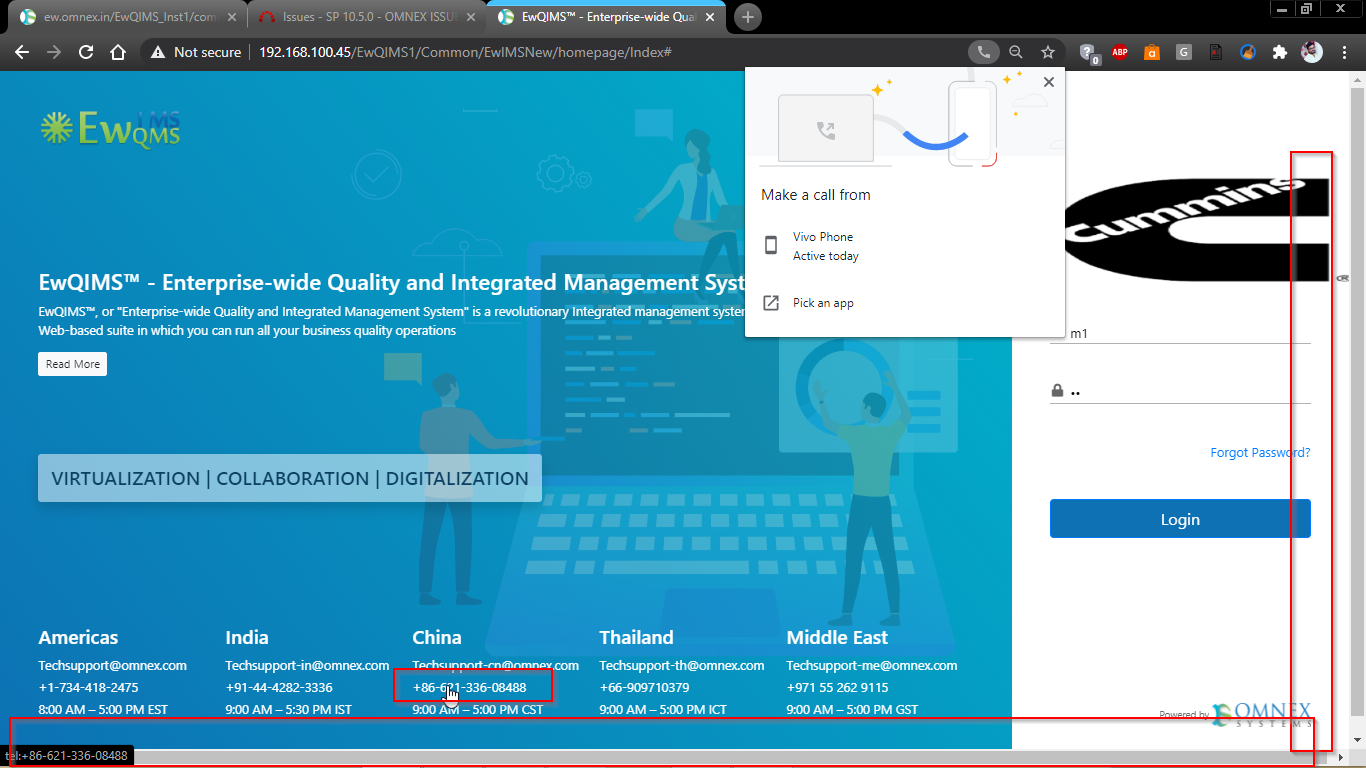Open the grey G extension icon
The image size is (1366, 768).
[x=1184, y=52]
